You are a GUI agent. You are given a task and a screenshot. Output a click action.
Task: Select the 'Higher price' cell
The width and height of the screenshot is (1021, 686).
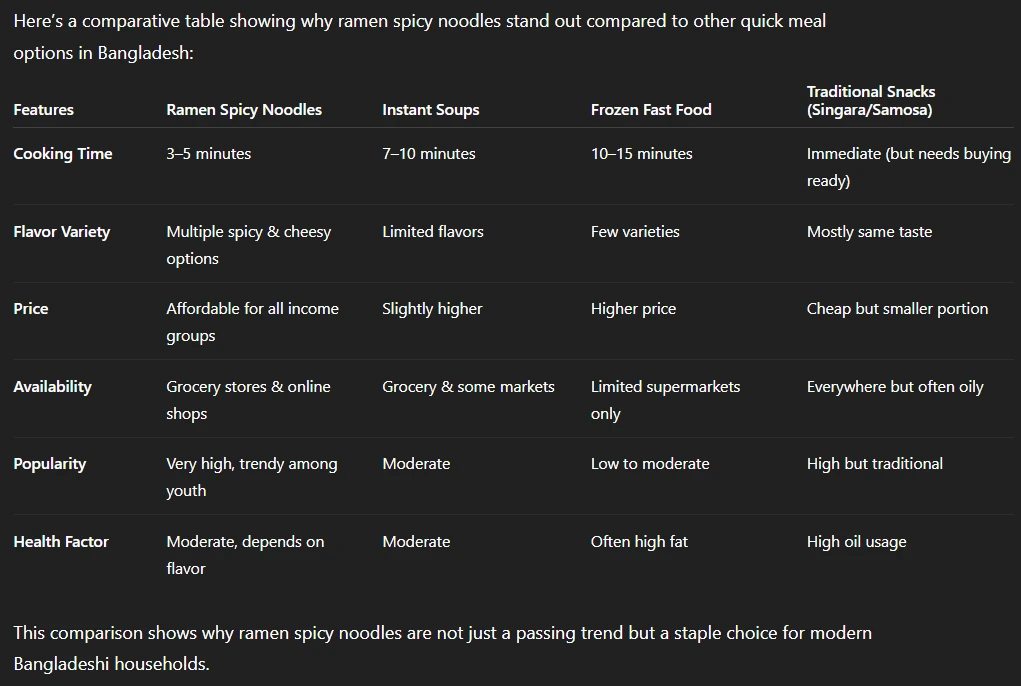pos(633,309)
